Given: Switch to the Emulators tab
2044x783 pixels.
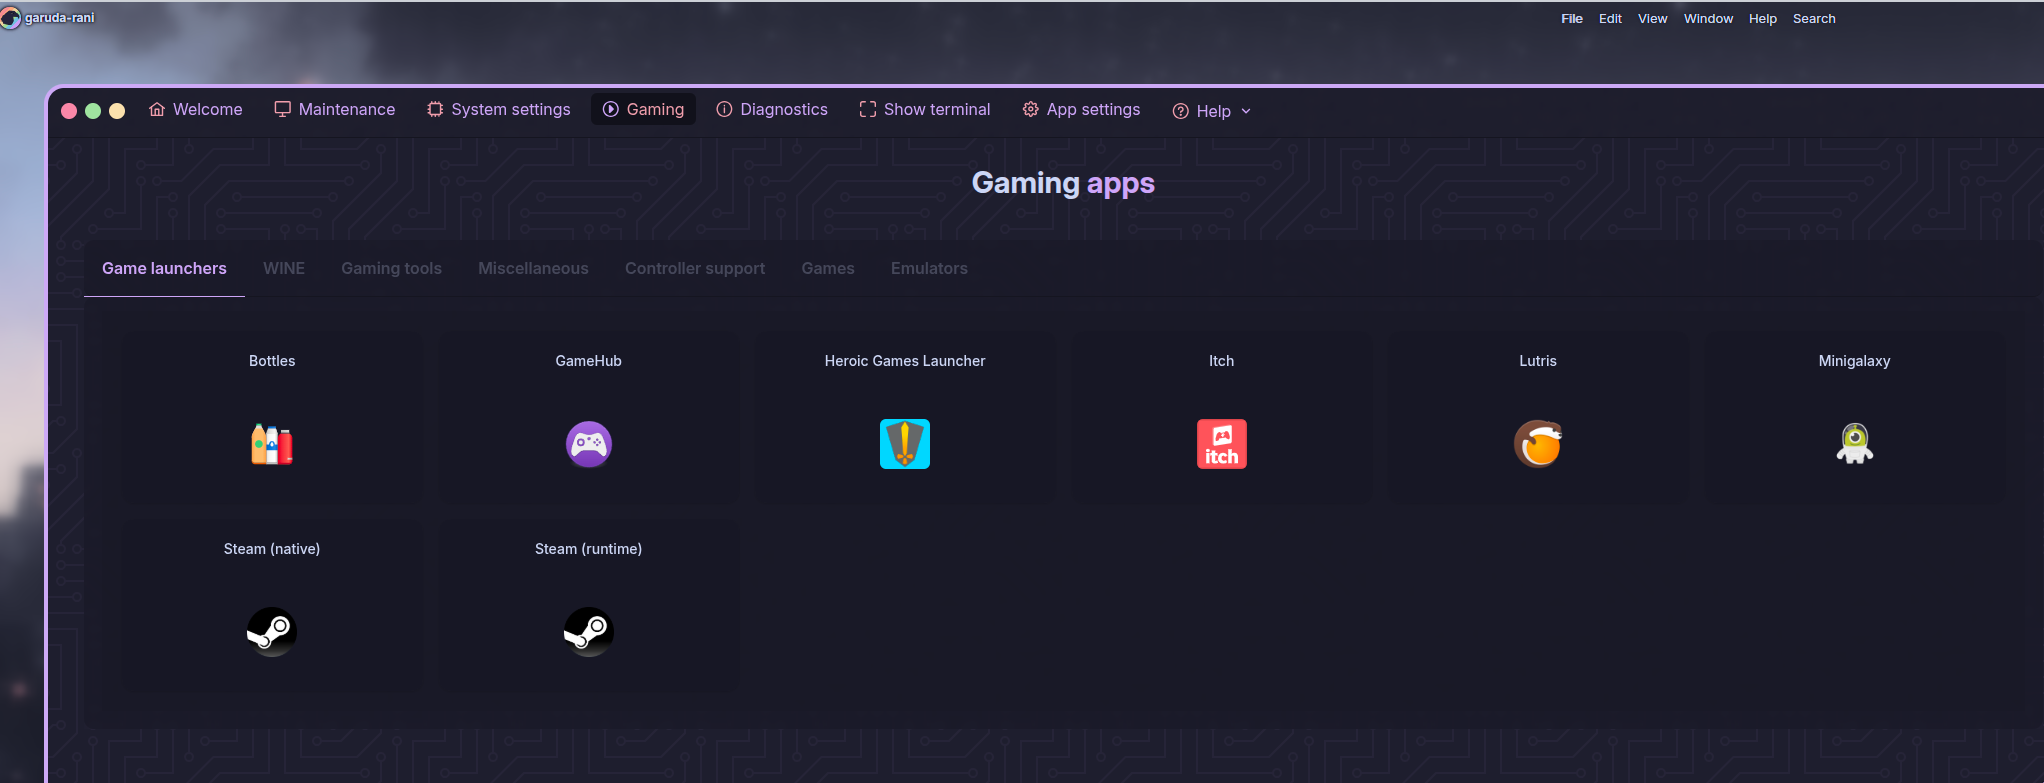Looking at the screenshot, I should pyautogui.click(x=929, y=268).
